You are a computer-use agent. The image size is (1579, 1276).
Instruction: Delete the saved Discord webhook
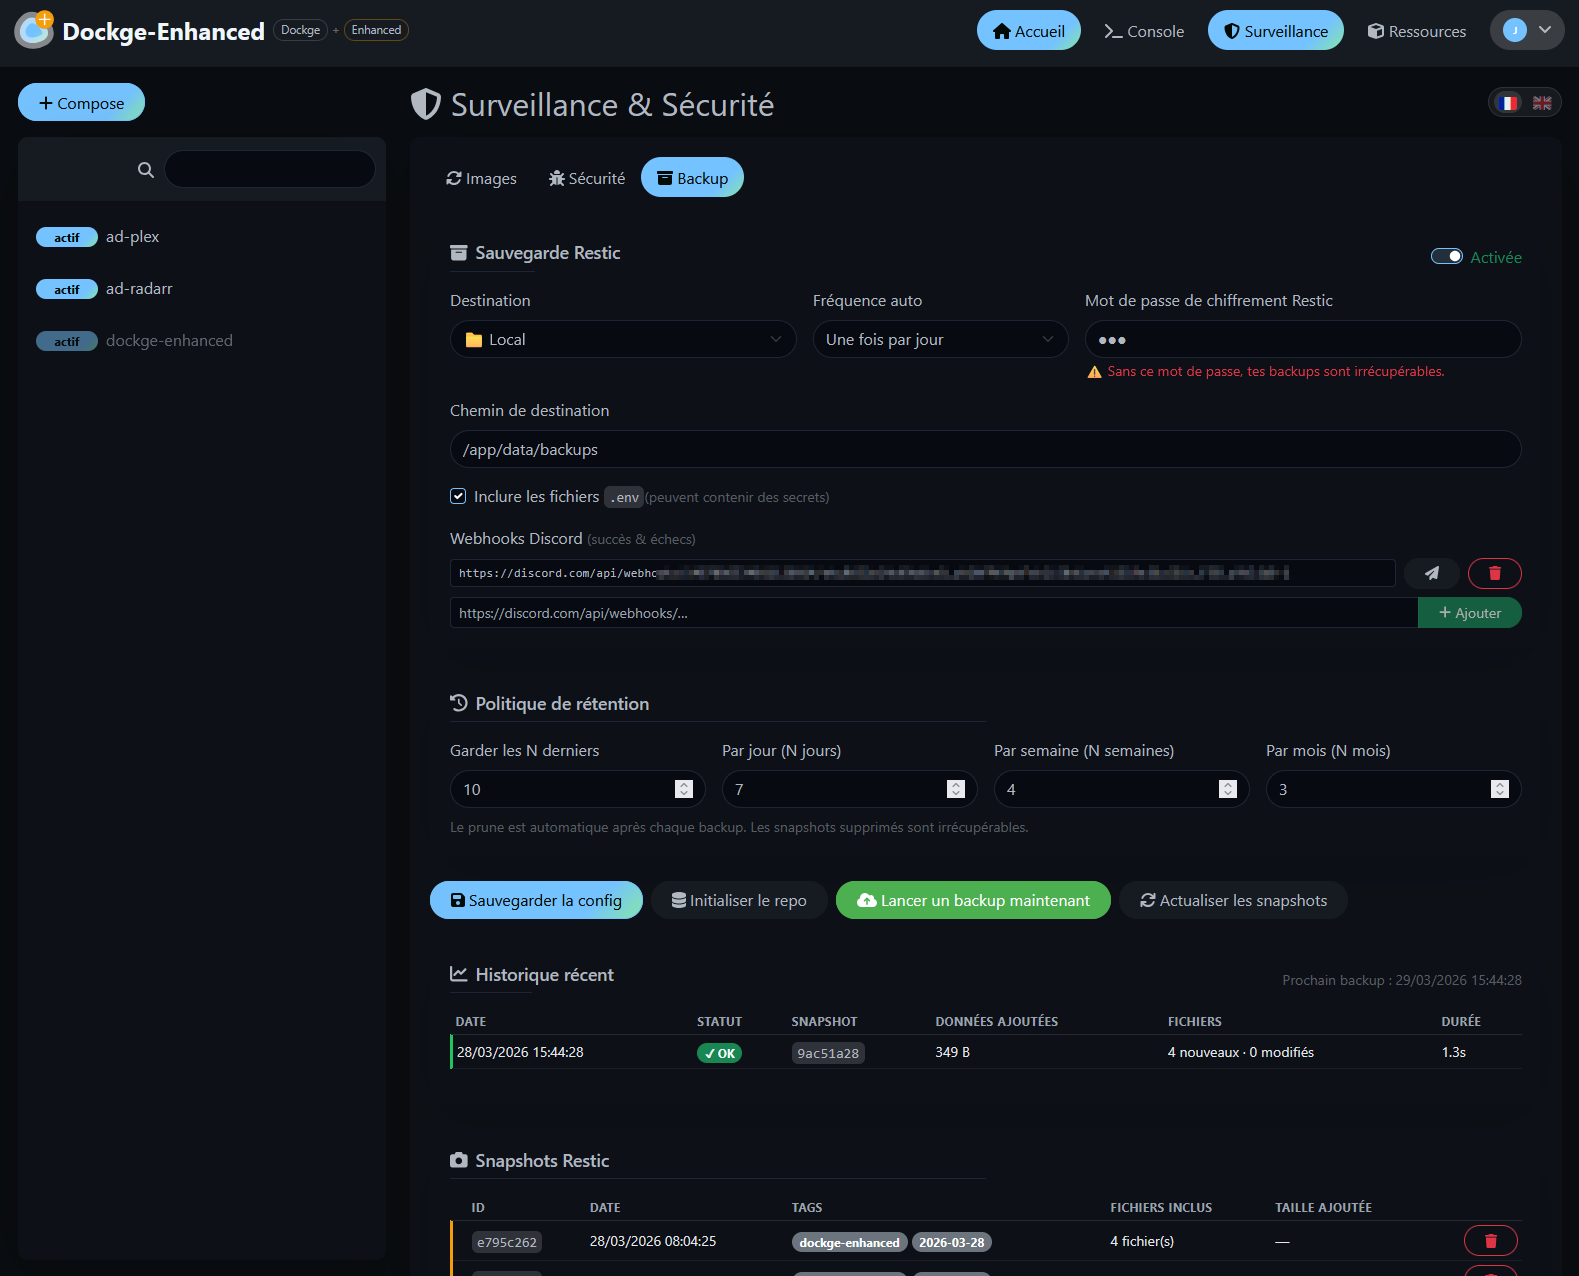click(x=1494, y=573)
